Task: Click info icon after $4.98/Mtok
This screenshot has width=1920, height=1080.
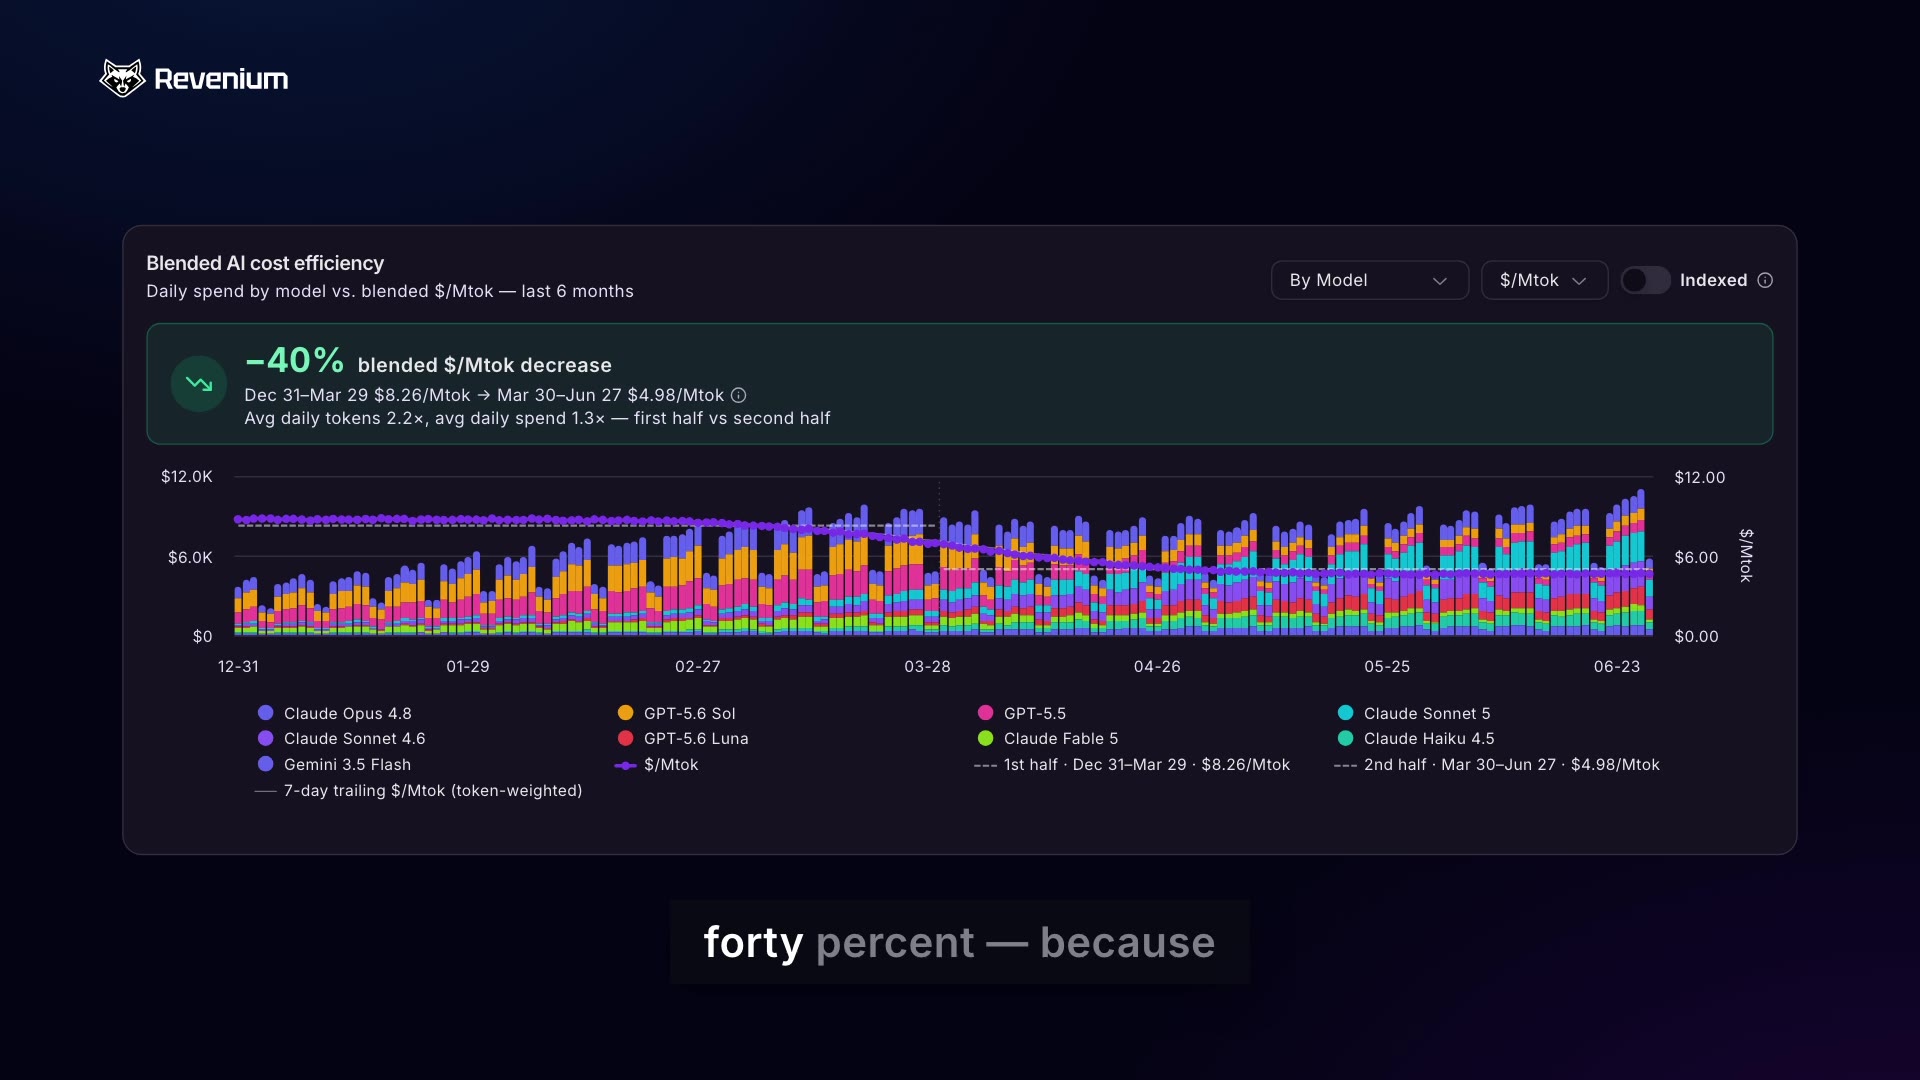Action: tap(739, 395)
